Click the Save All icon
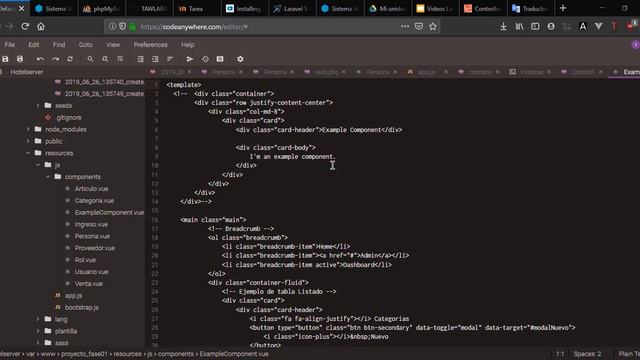The width and height of the screenshot is (640, 360). coord(20,59)
